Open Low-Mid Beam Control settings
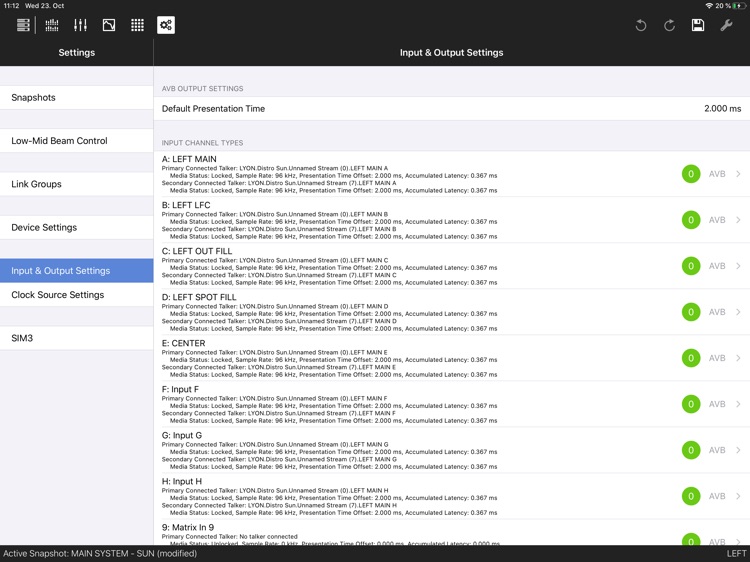 pyautogui.click(x=77, y=141)
